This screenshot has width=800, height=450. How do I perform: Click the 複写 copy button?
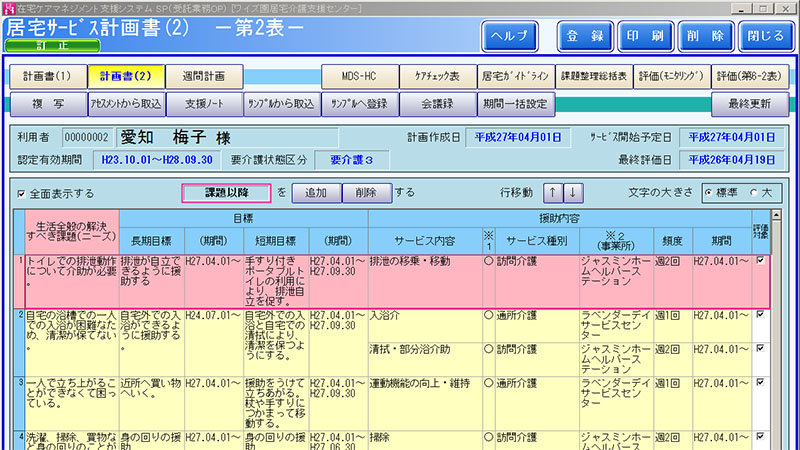tap(48, 104)
